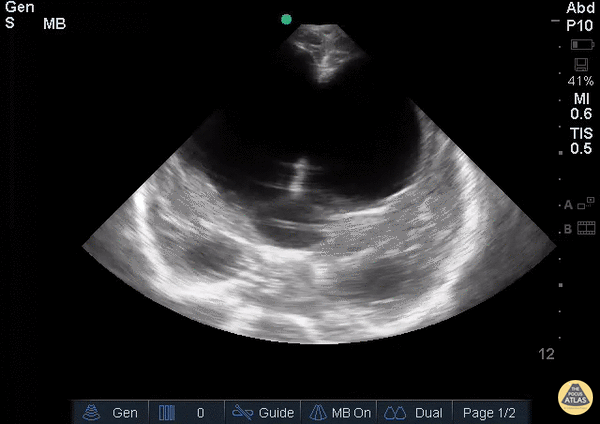
Task: Go to next soft key page via Page 1/2
Action: [491, 413]
